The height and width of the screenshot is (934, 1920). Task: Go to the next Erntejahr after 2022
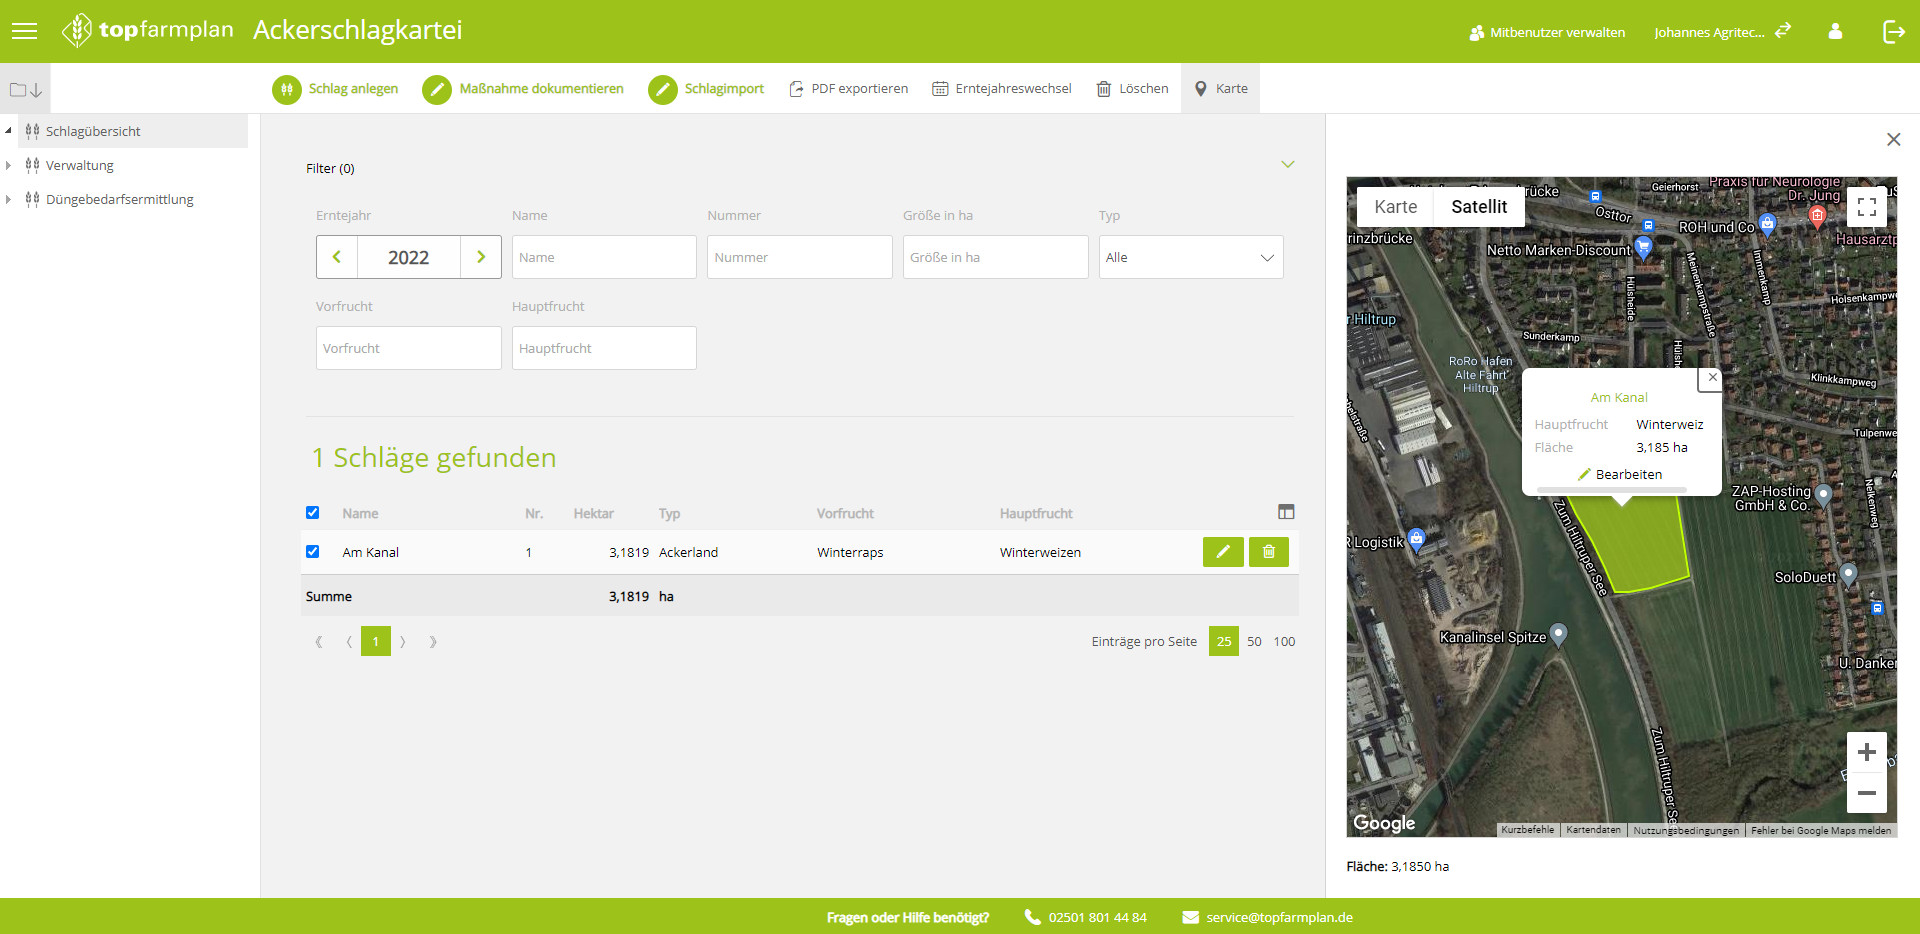(481, 257)
